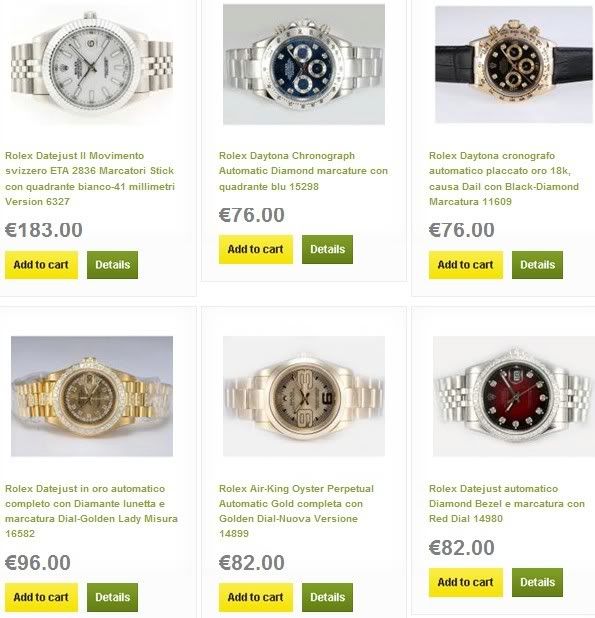Open the red dial Datejust watch photo
The height and width of the screenshot is (618, 595).
(x=513, y=396)
